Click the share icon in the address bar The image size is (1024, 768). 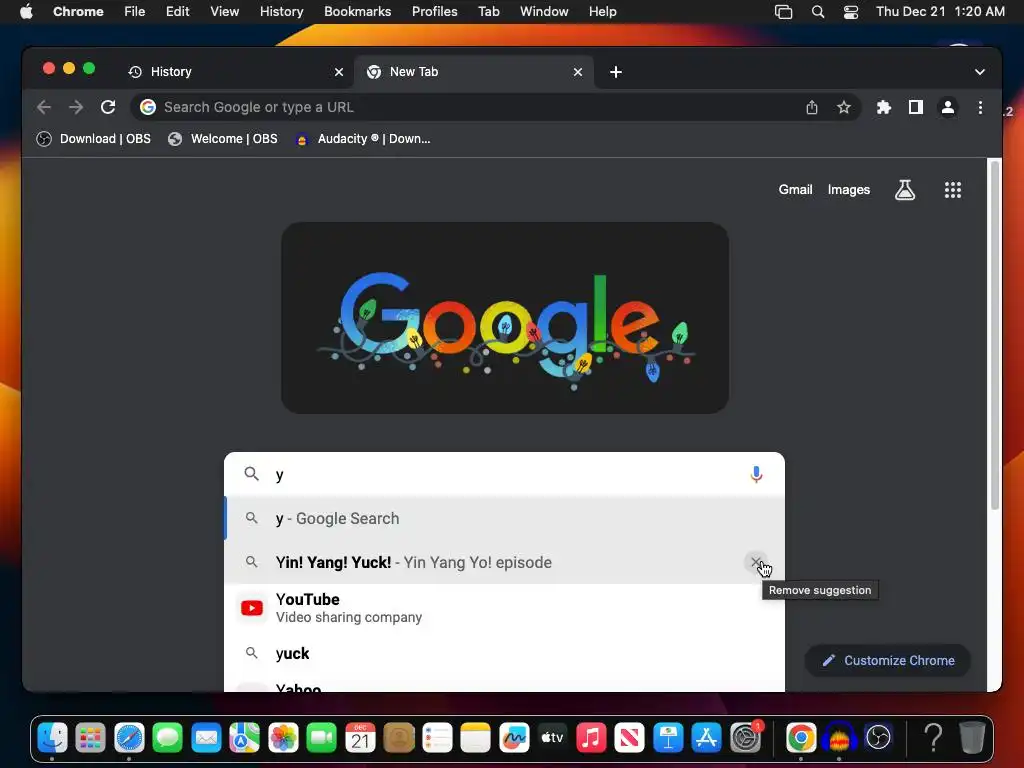(812, 107)
